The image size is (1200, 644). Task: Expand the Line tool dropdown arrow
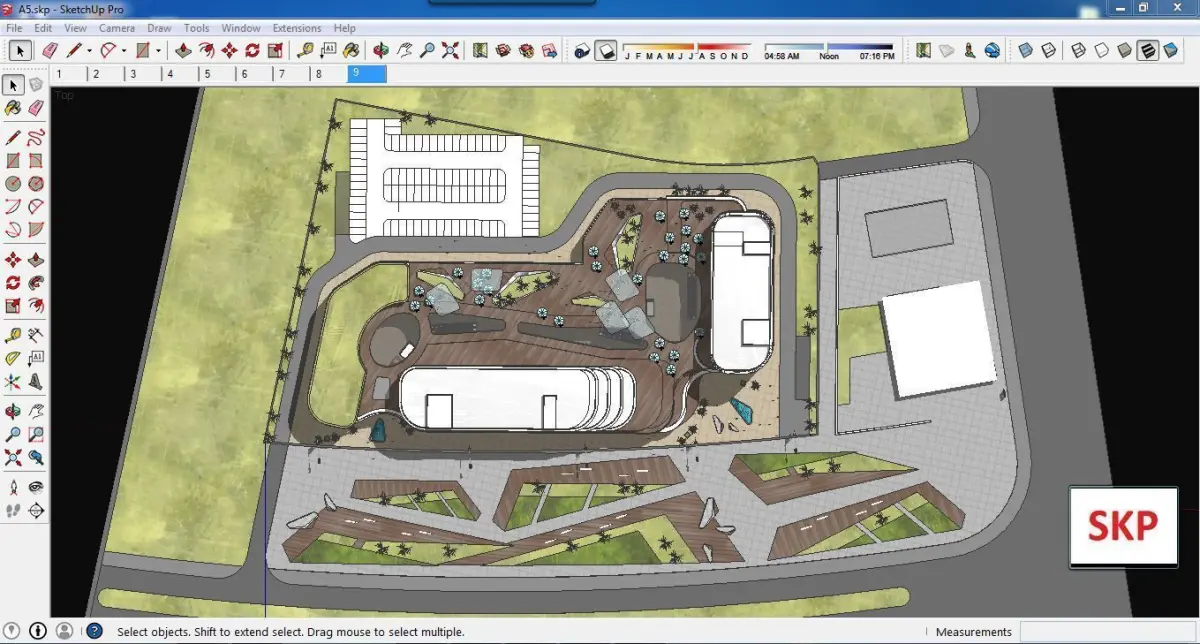[x=89, y=50]
